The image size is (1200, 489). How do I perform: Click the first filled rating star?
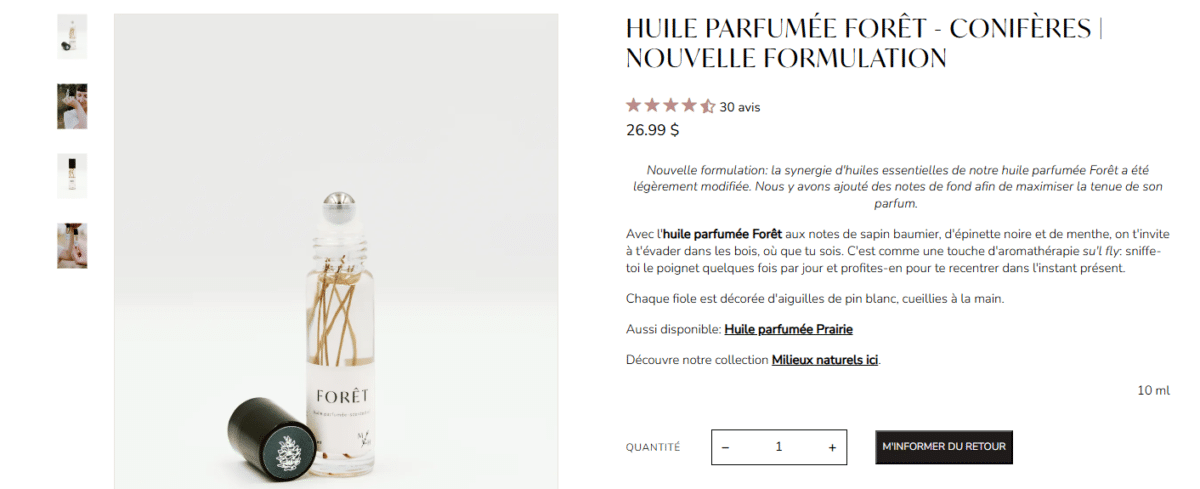(x=634, y=106)
